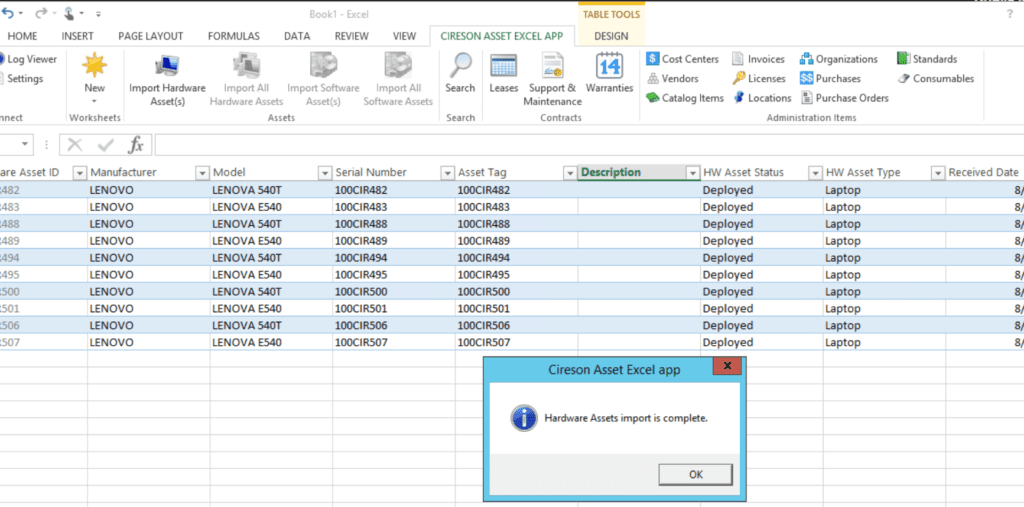Open Support & Maintenance contracts
The image size is (1024, 507).
pos(552,80)
